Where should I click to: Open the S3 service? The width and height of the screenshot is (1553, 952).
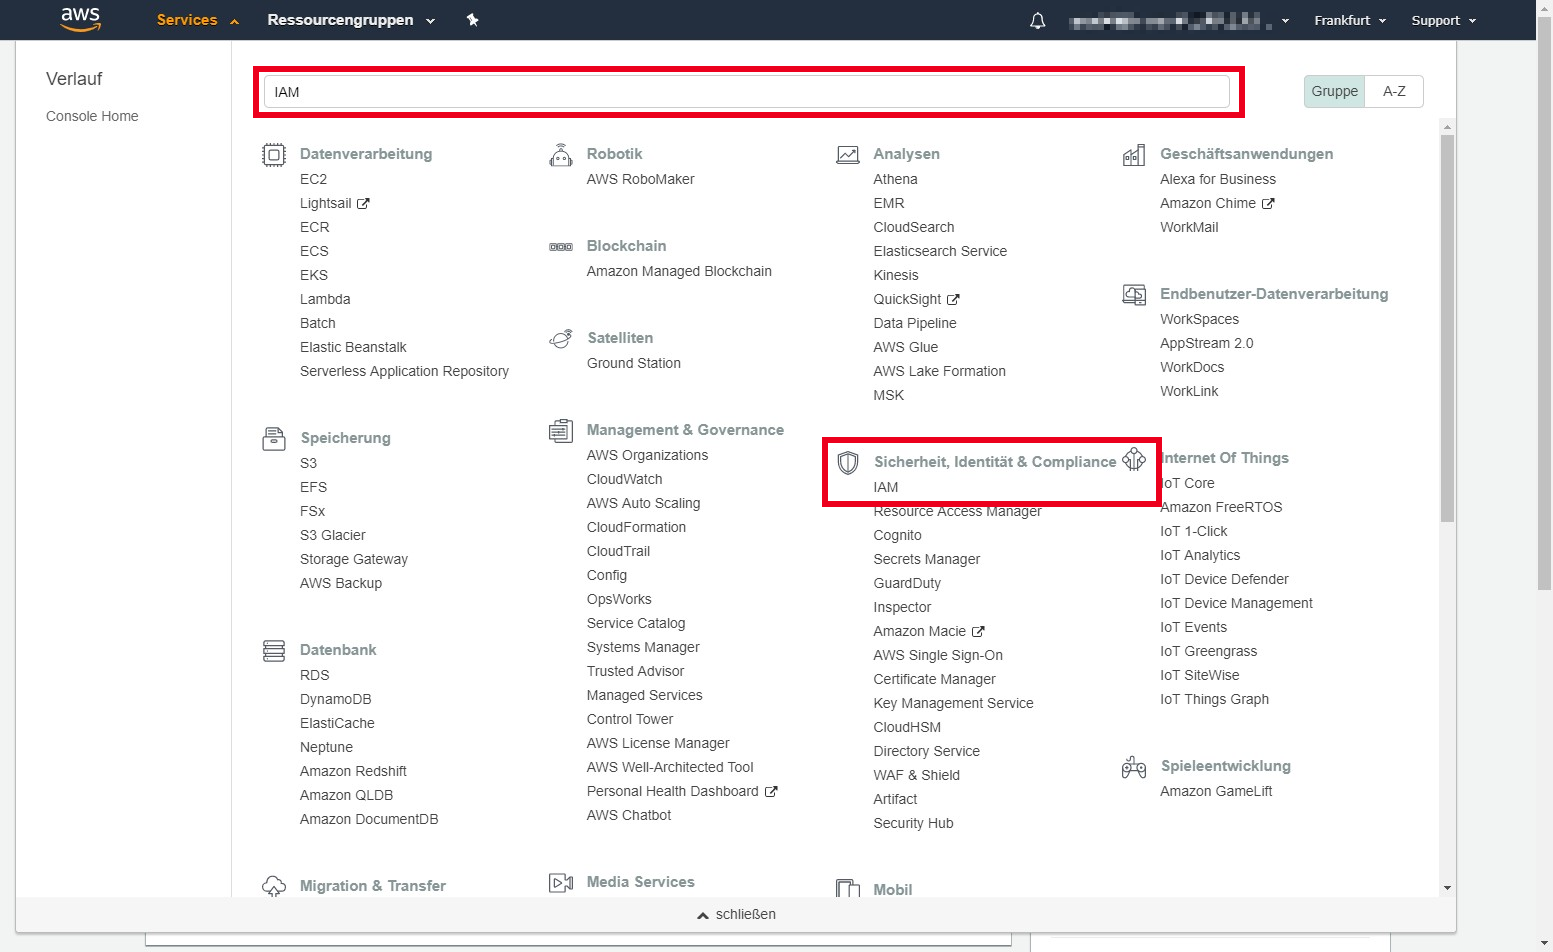(x=308, y=463)
